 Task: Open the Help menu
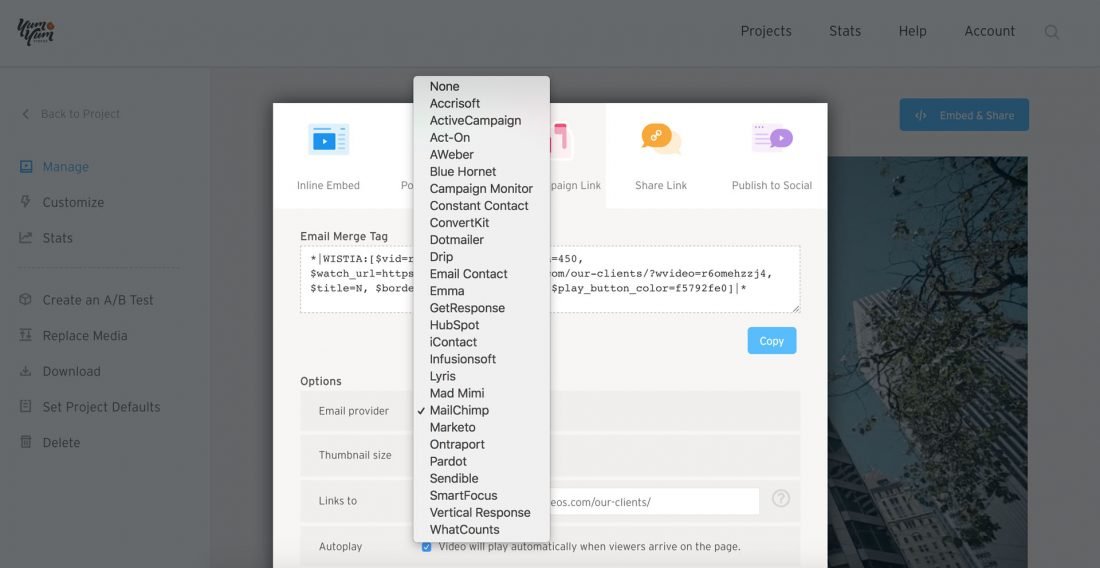pyautogui.click(x=913, y=32)
